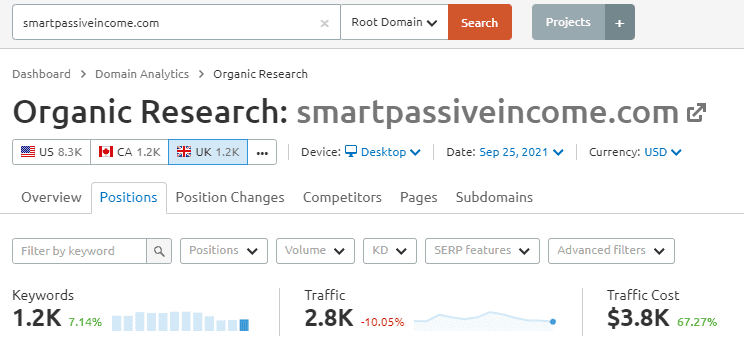The height and width of the screenshot is (363, 744).
Task: Clear the domain search field with X
Action: [325, 23]
